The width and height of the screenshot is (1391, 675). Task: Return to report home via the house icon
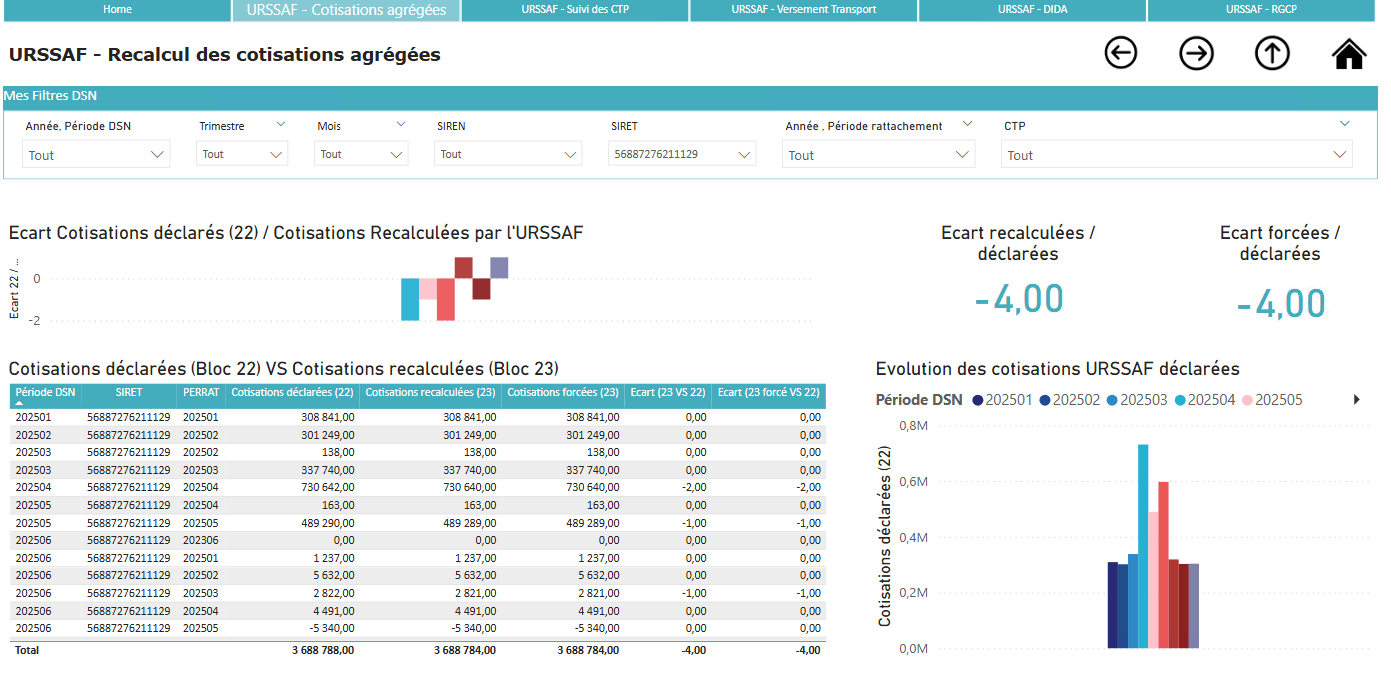click(x=1348, y=53)
